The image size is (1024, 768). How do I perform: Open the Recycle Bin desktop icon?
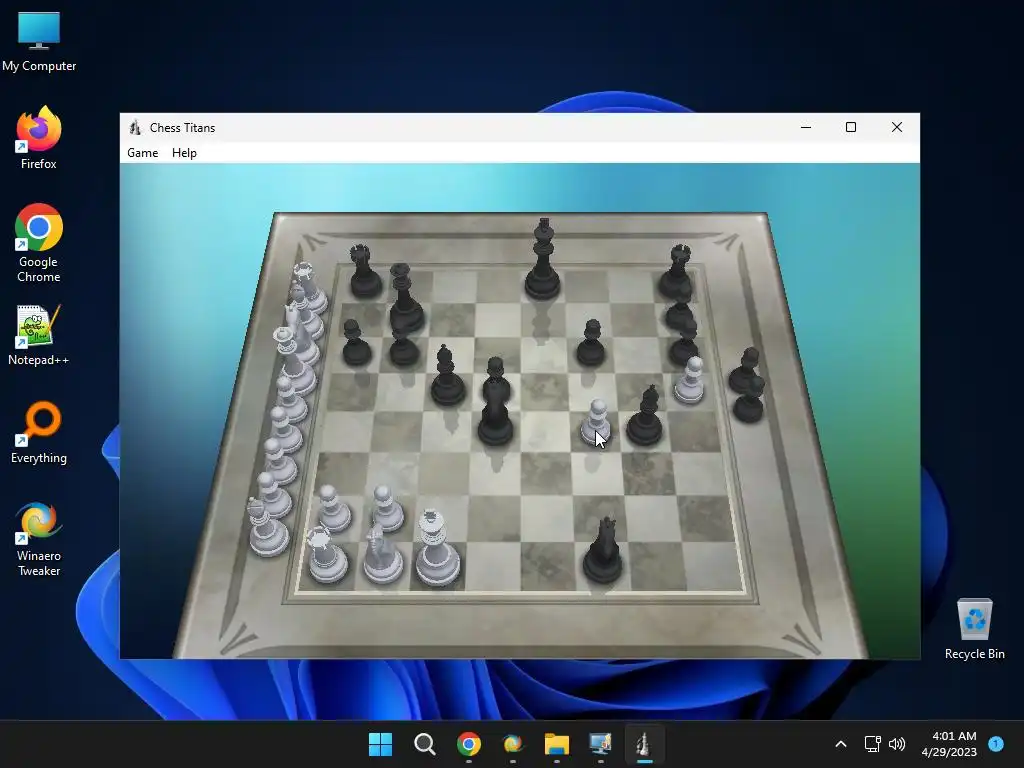coord(974,629)
